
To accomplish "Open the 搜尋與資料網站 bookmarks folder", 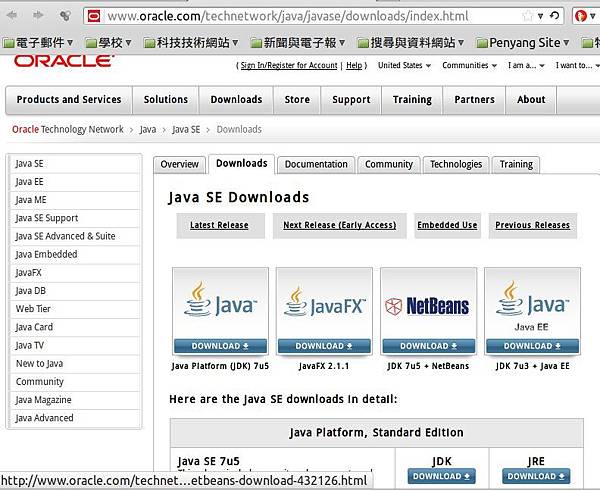I will [410, 42].
